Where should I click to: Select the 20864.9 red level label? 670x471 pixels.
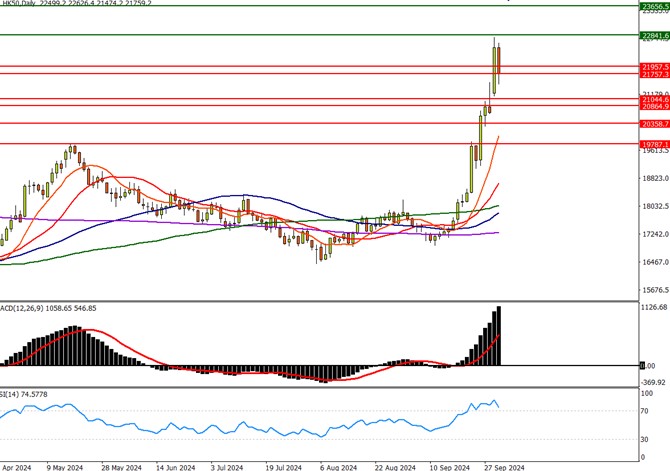(653, 106)
